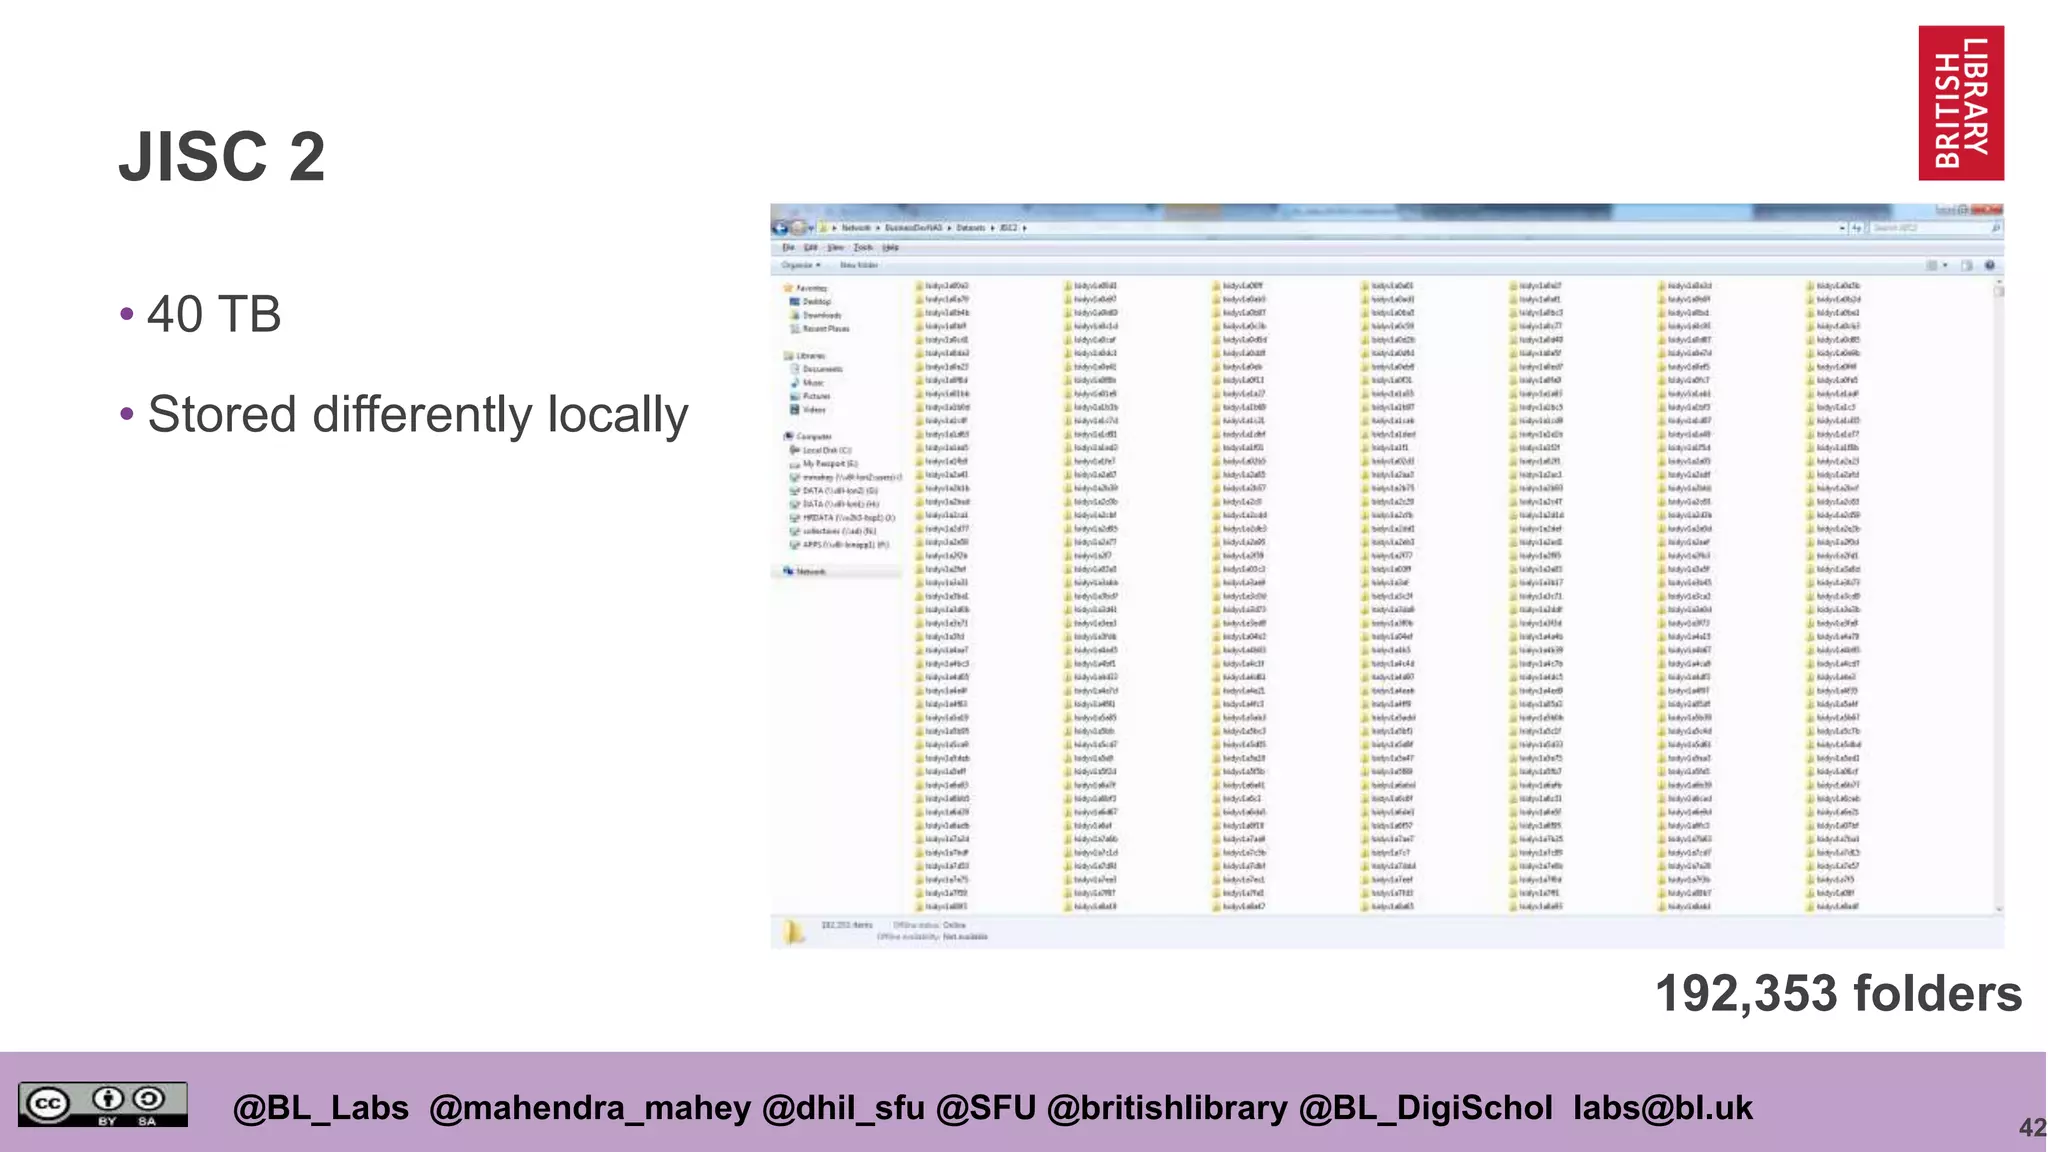Click the Videos library icon
Screen dimensions: 2048x1152
click(x=795, y=409)
